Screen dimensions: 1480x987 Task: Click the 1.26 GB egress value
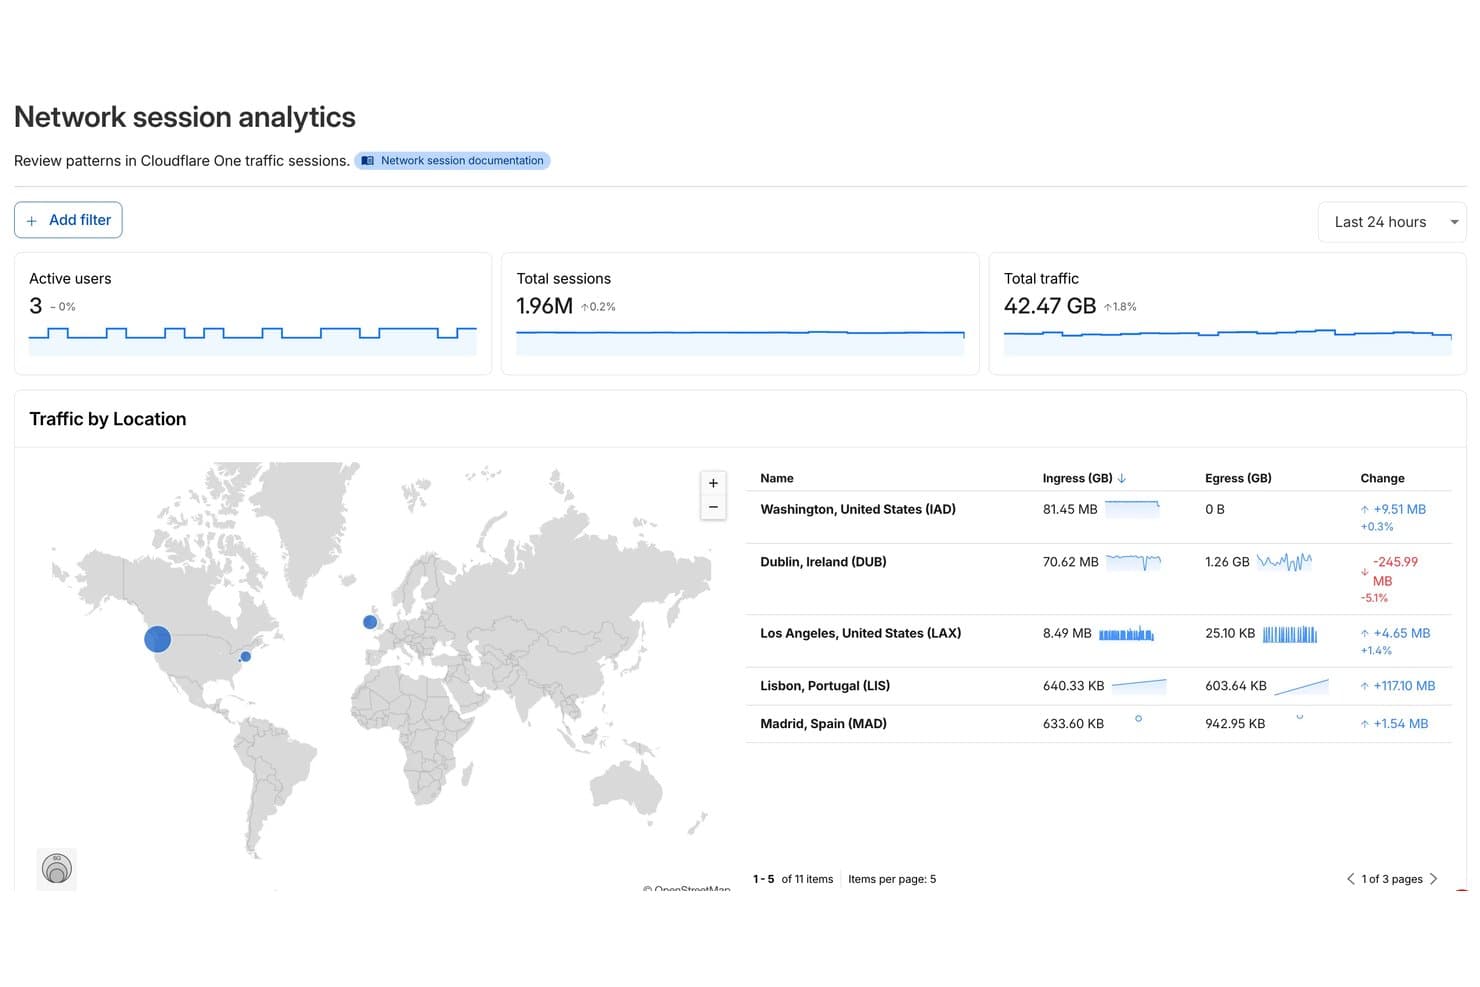(x=1227, y=562)
